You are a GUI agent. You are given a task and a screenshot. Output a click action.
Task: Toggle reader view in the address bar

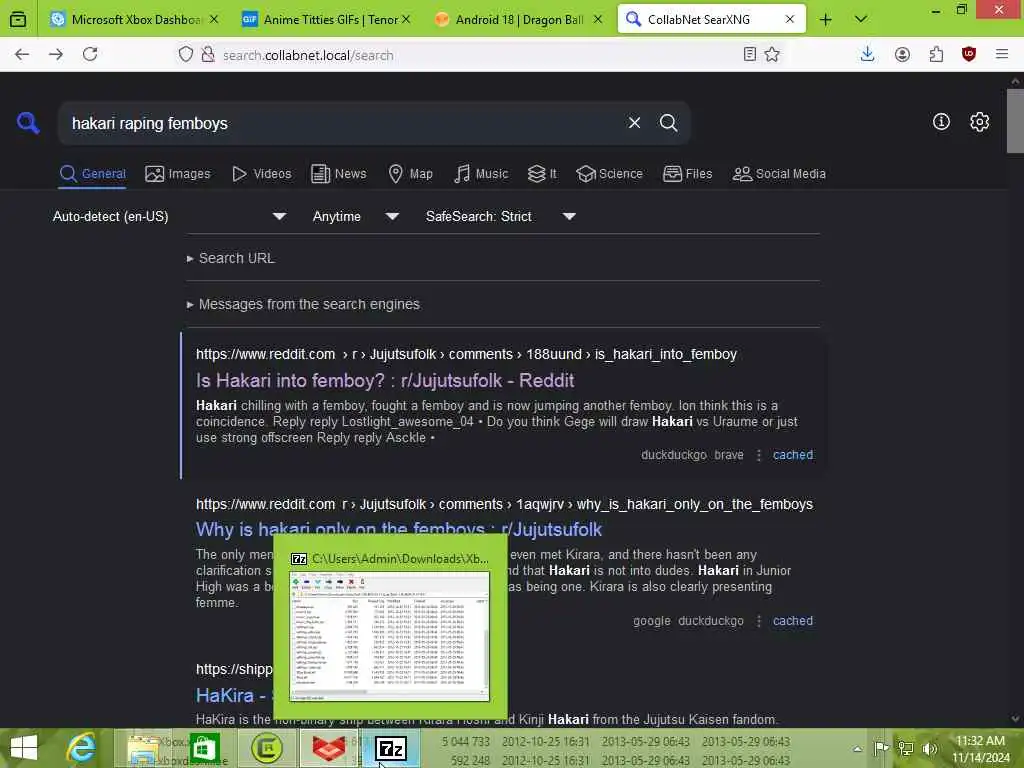click(750, 54)
